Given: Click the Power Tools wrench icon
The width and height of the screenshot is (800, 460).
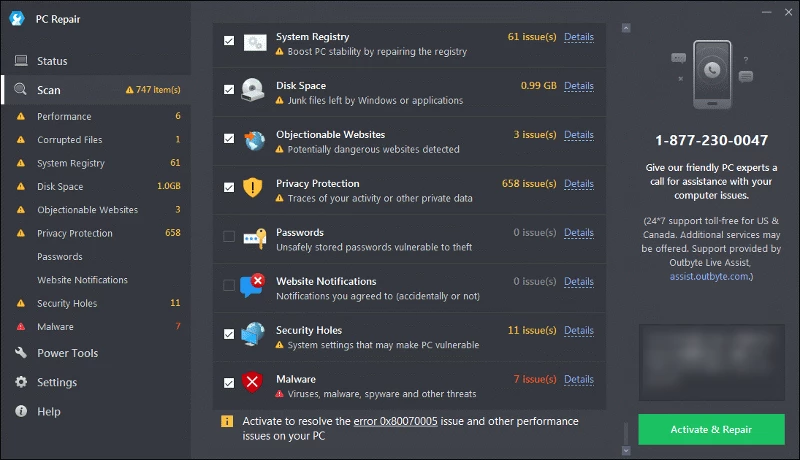Looking at the screenshot, I should [x=21, y=352].
